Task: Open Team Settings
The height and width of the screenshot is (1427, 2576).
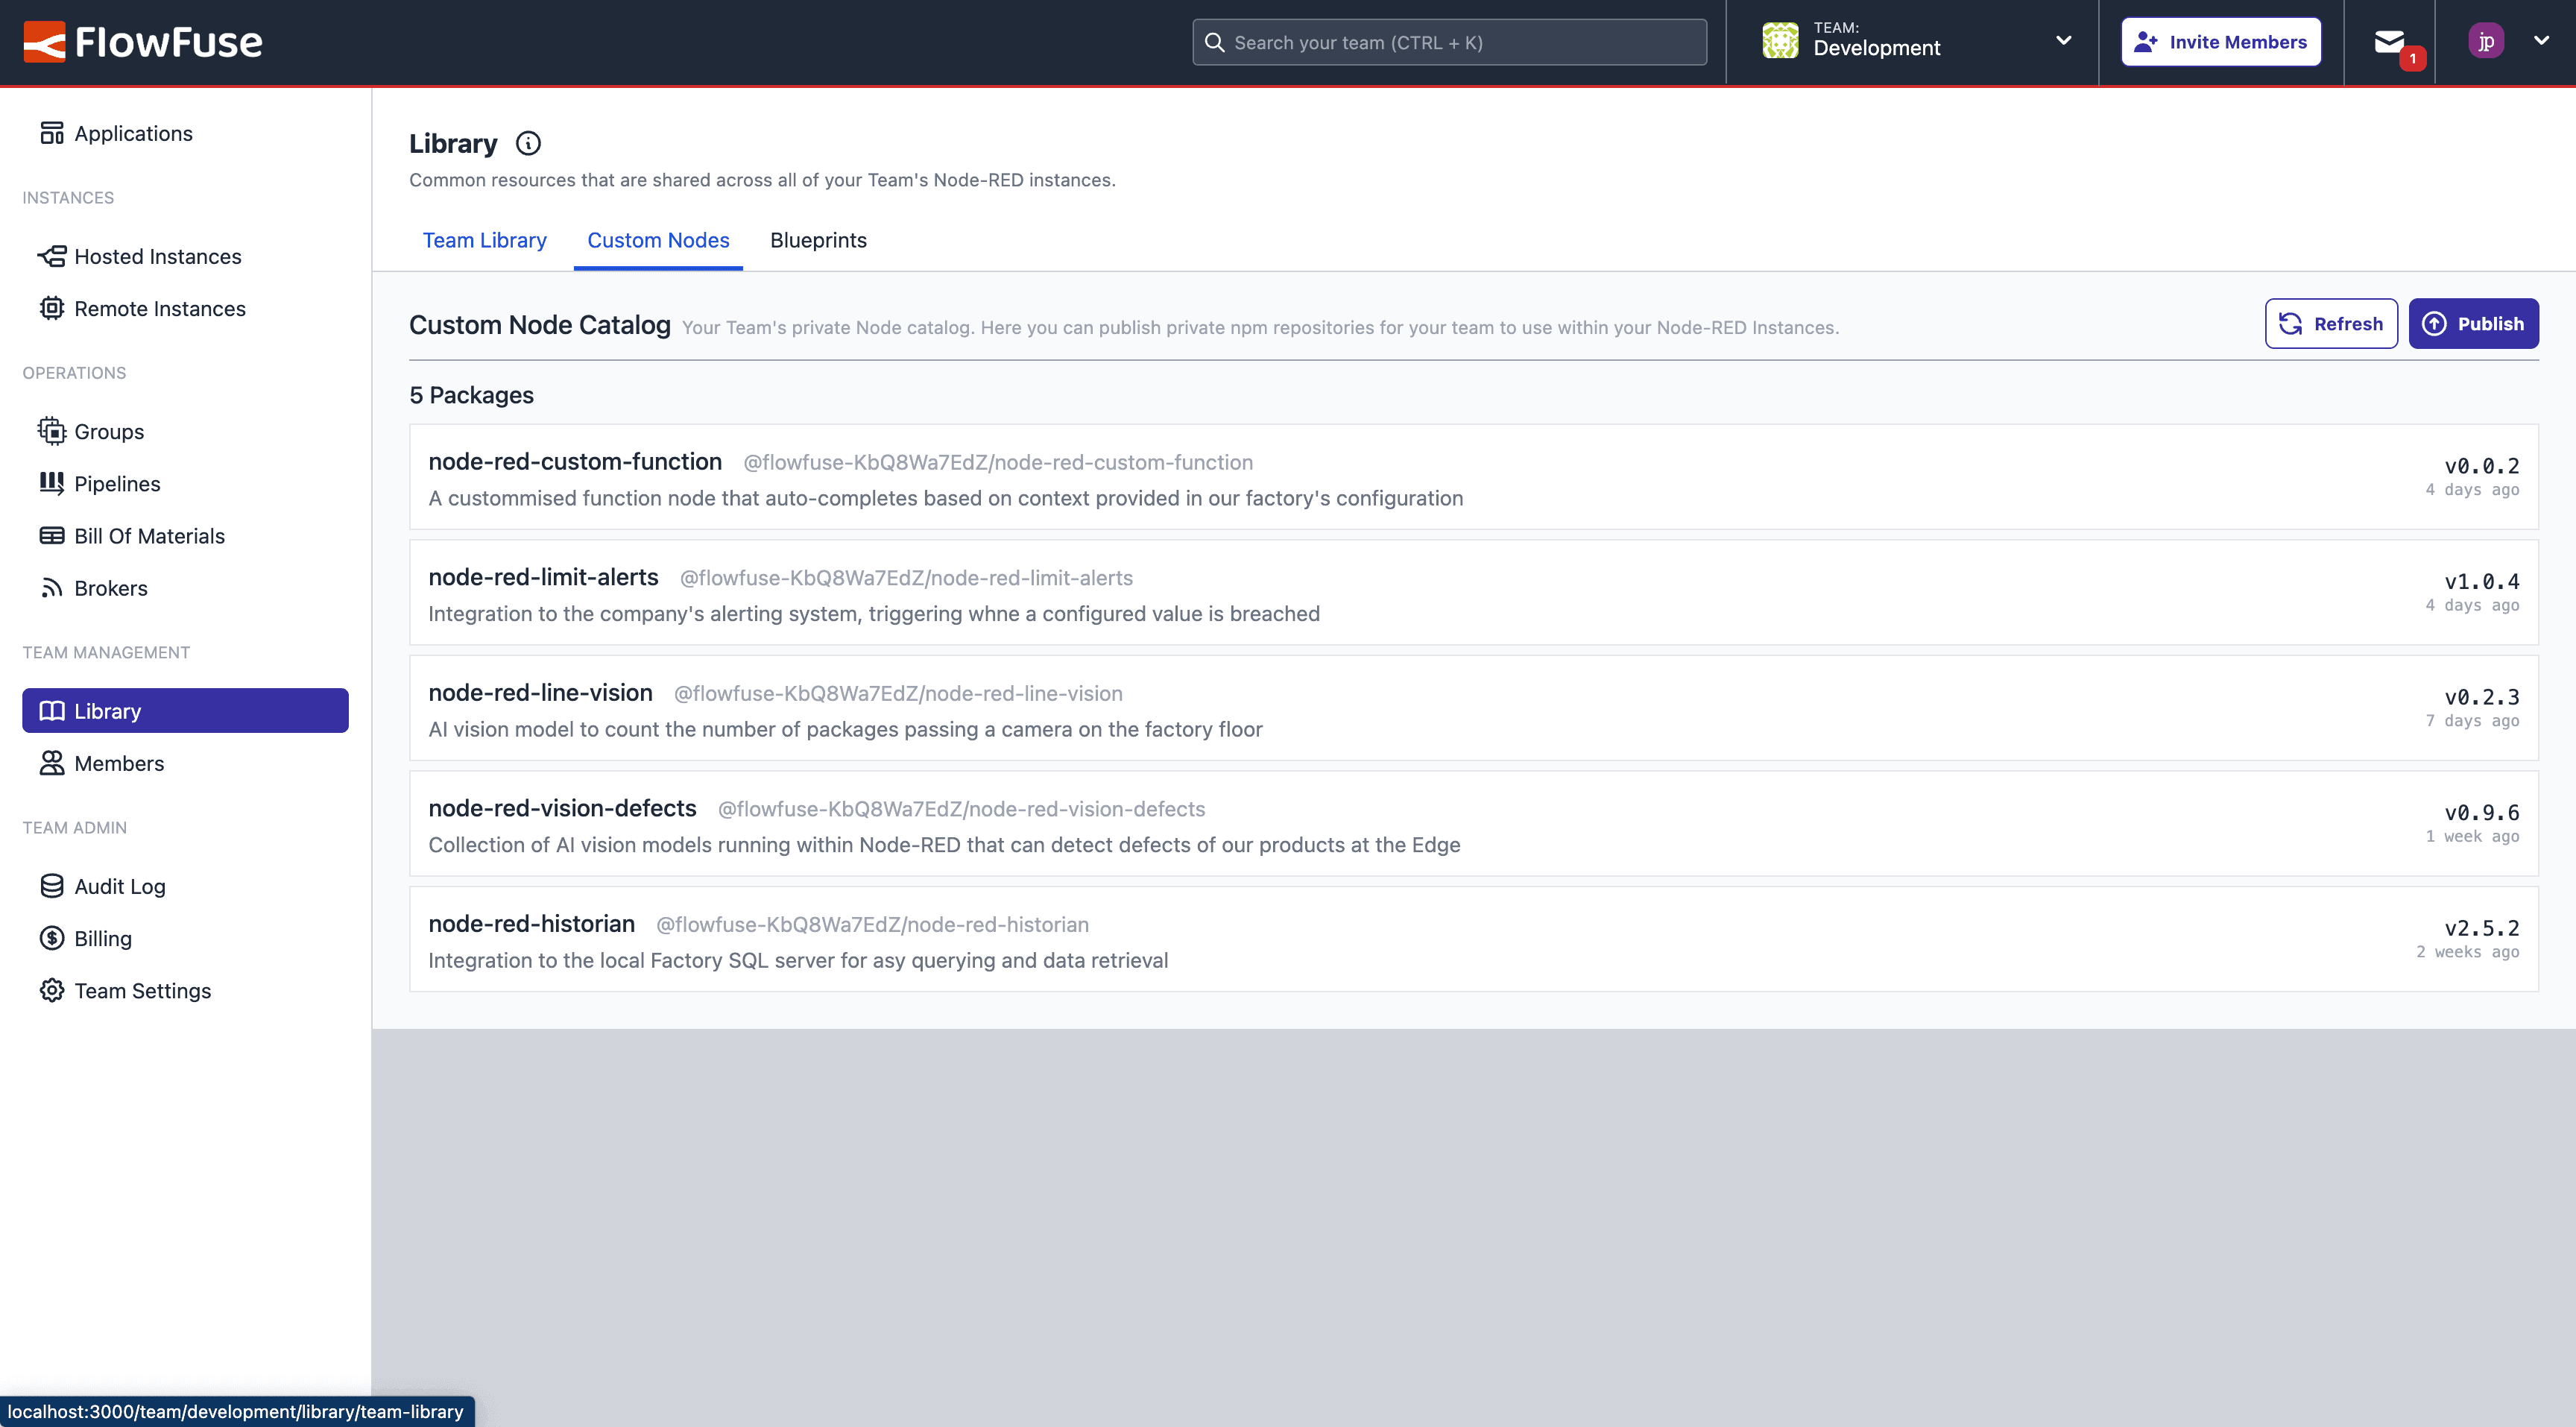Action: tap(142, 990)
